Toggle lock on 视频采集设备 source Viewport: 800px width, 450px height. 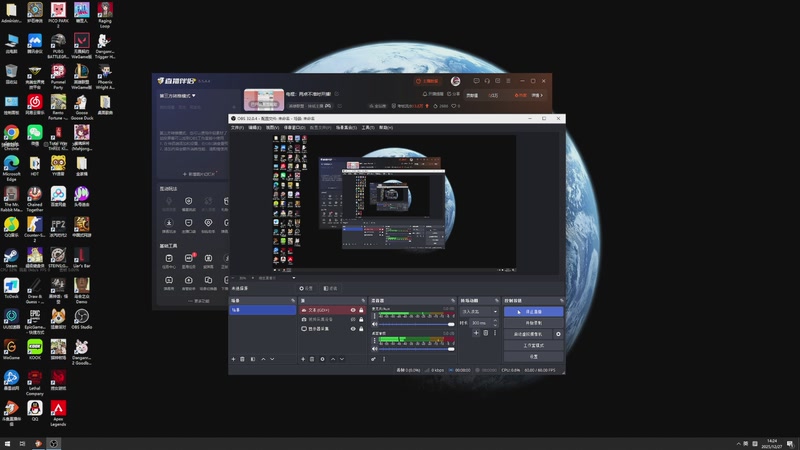361,319
